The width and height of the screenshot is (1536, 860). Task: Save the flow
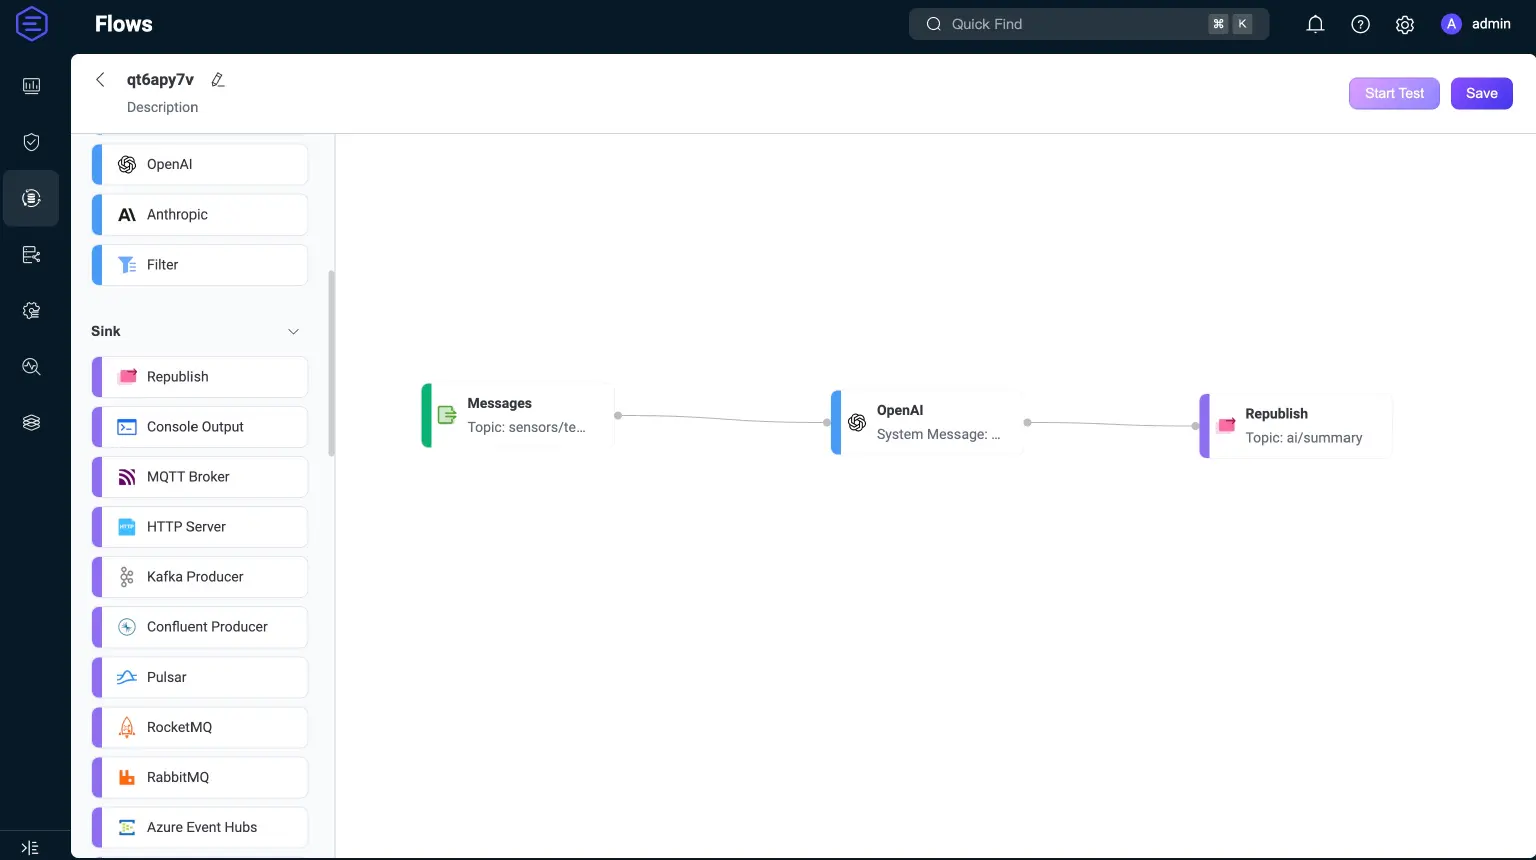pos(1481,93)
